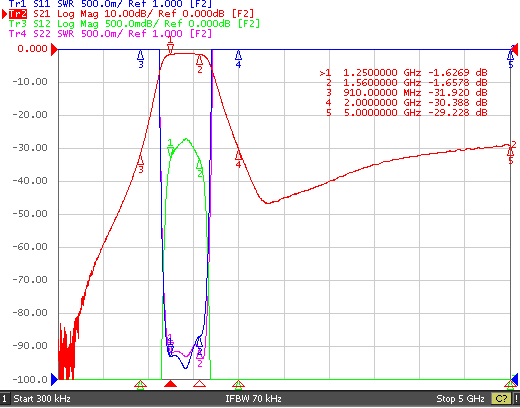Click the solid red marker triangle on frequency axis
520x408 pixels.
(170, 384)
